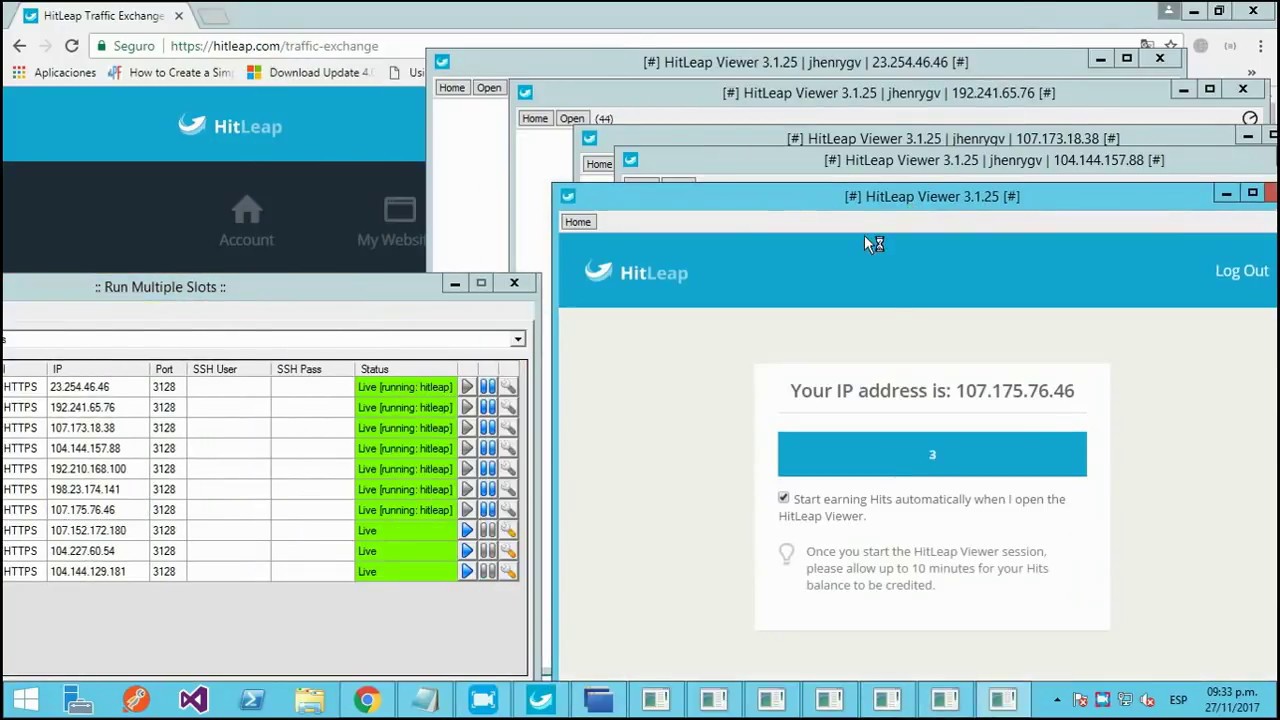Start the slot for IP 107.152.172.180
The image size is (1280, 720).
click(467, 531)
